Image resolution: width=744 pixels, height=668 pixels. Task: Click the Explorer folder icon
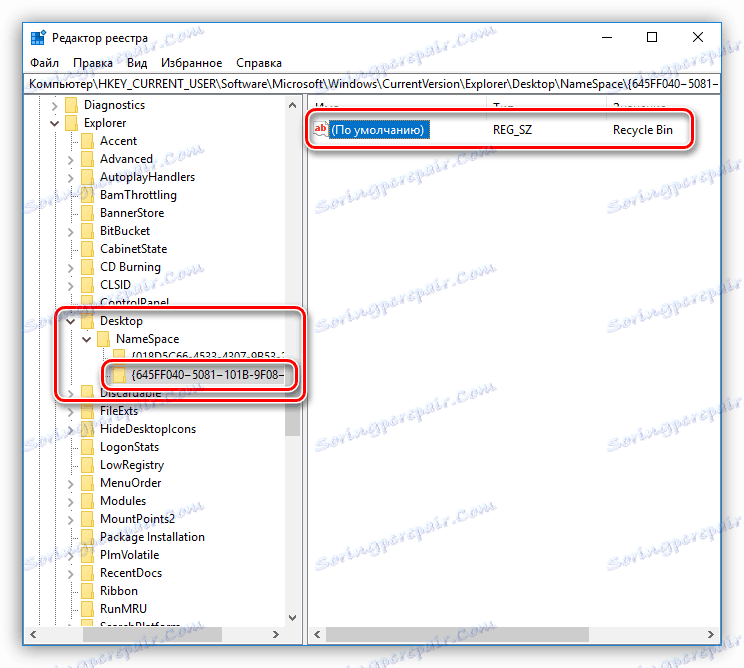click(71, 123)
